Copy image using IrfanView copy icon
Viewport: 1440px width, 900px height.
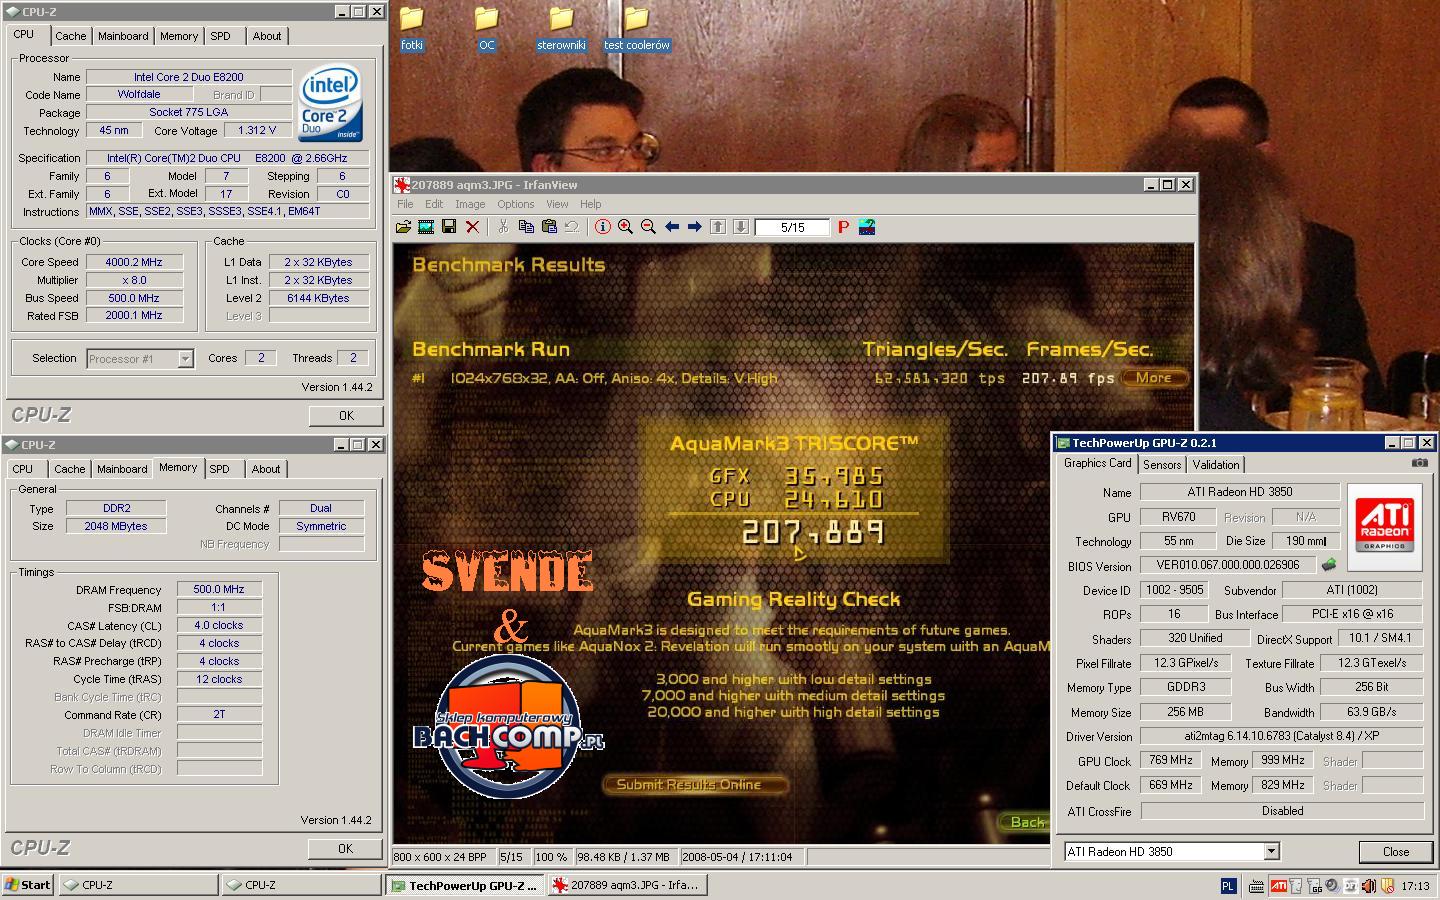click(526, 227)
